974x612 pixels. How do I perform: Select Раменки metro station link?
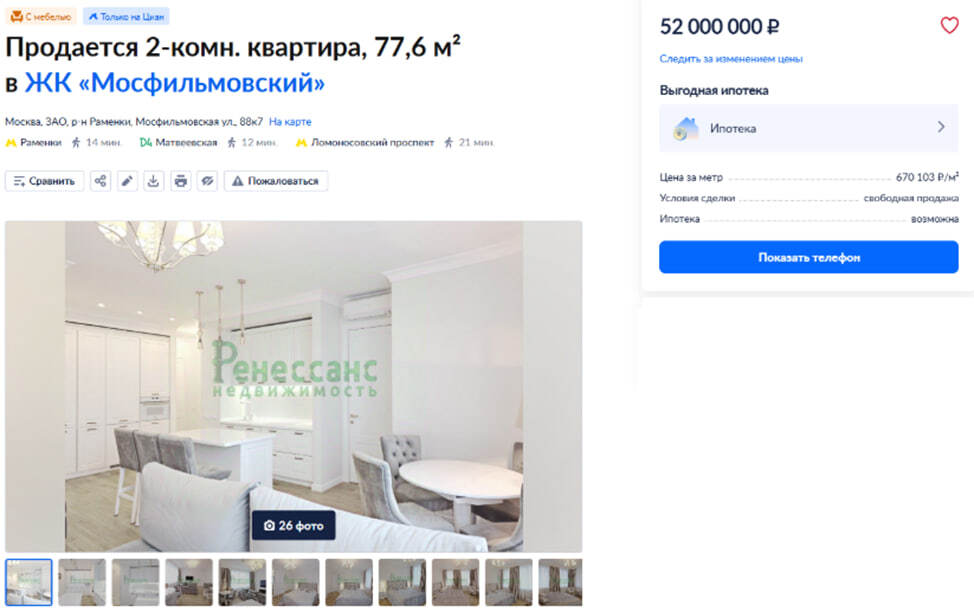pyautogui.click(x=41, y=142)
